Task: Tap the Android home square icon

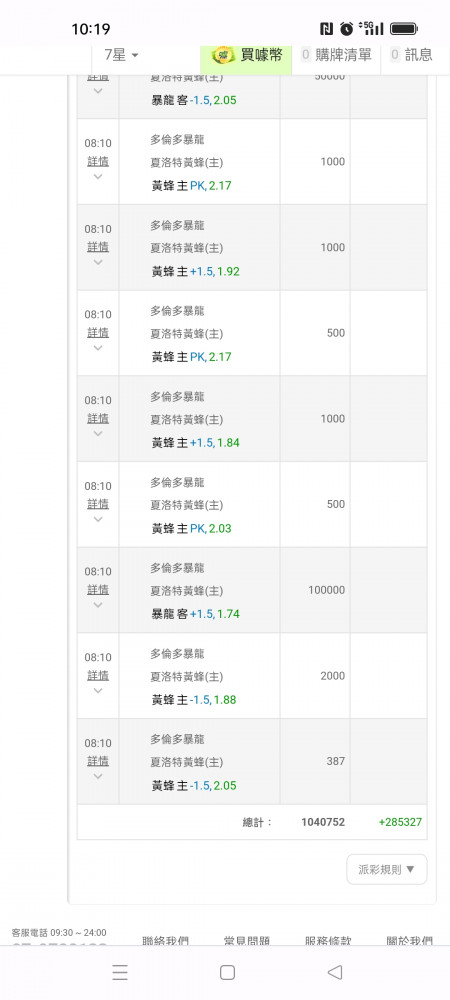Action: tap(228, 972)
